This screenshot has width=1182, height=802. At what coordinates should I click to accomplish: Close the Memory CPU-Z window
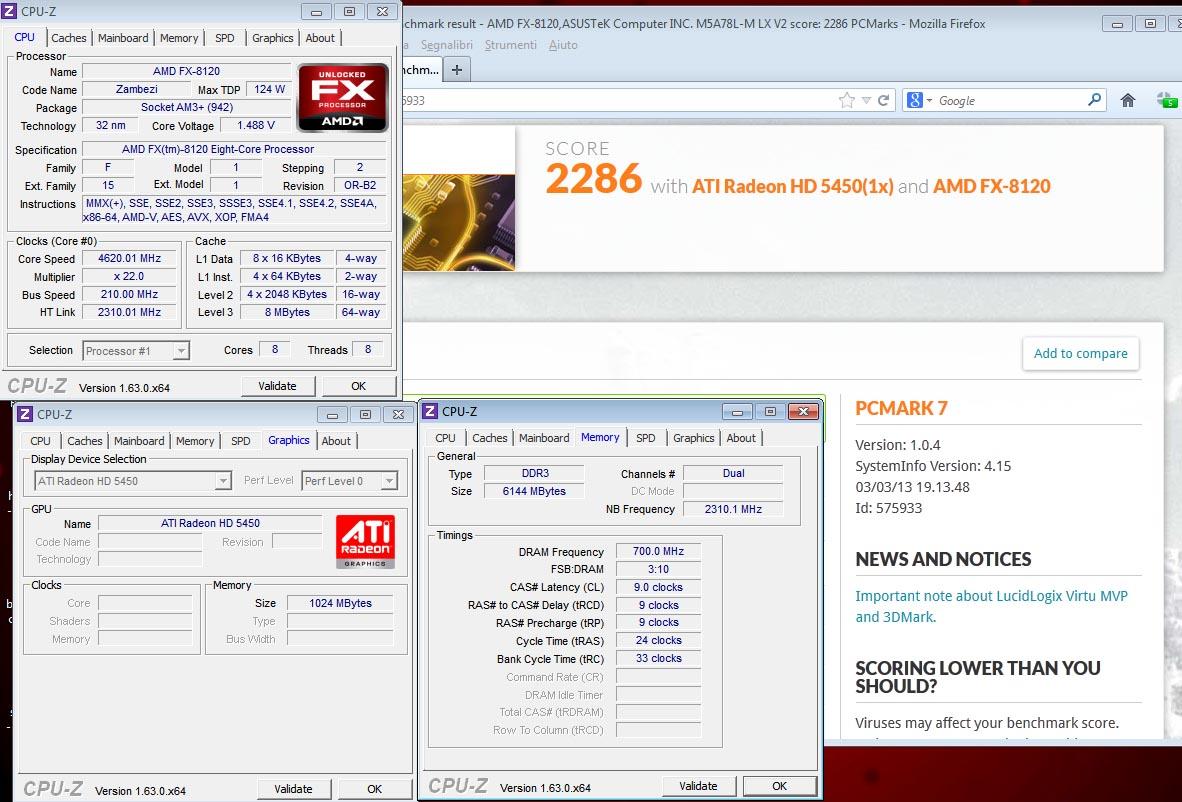point(803,412)
